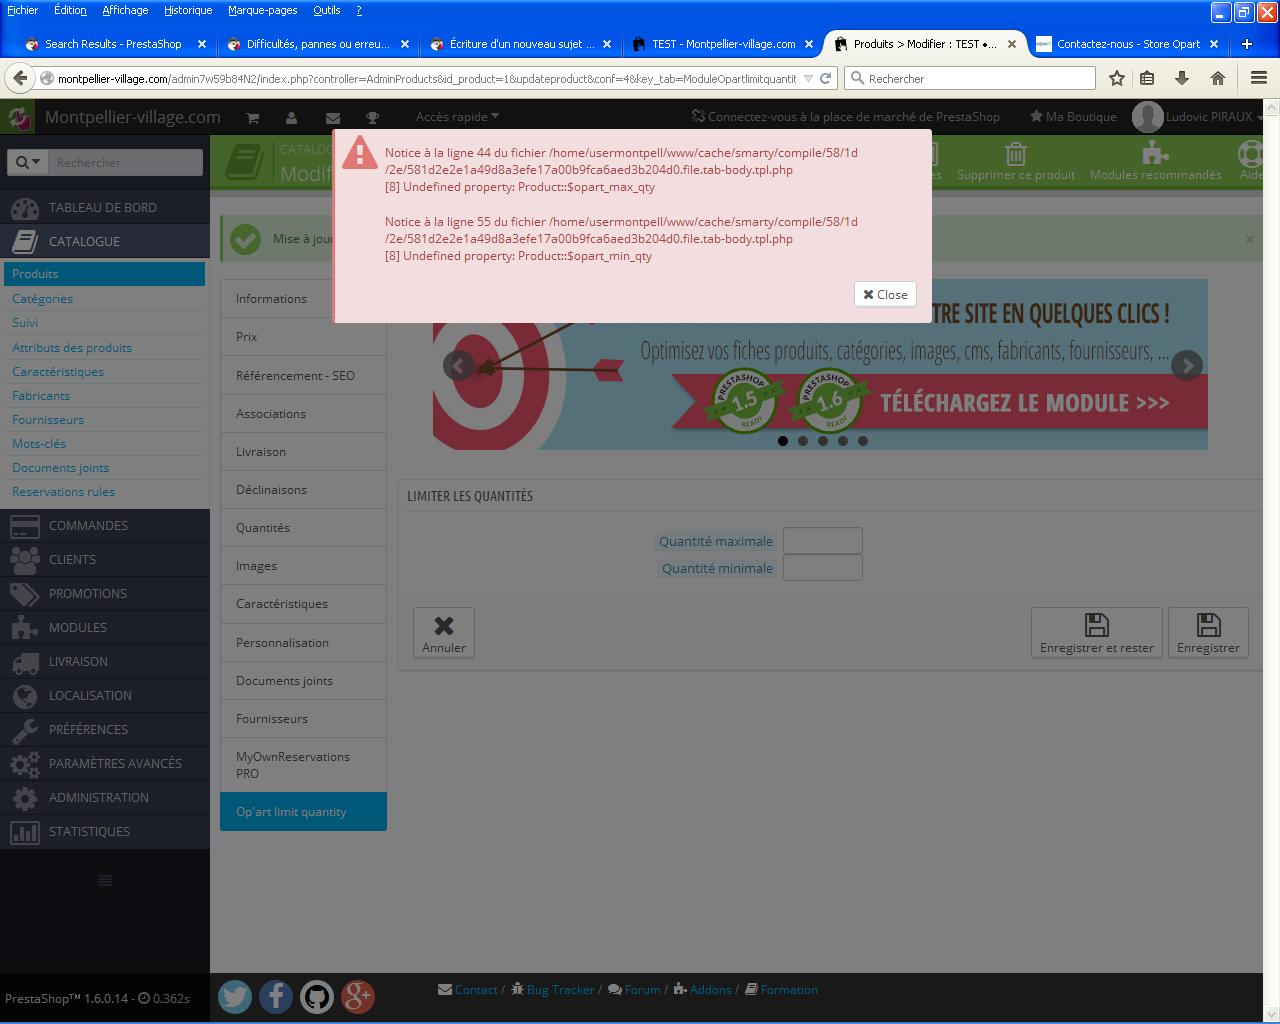Select the first banner carousel dot
1280x1024 pixels.
(783, 440)
